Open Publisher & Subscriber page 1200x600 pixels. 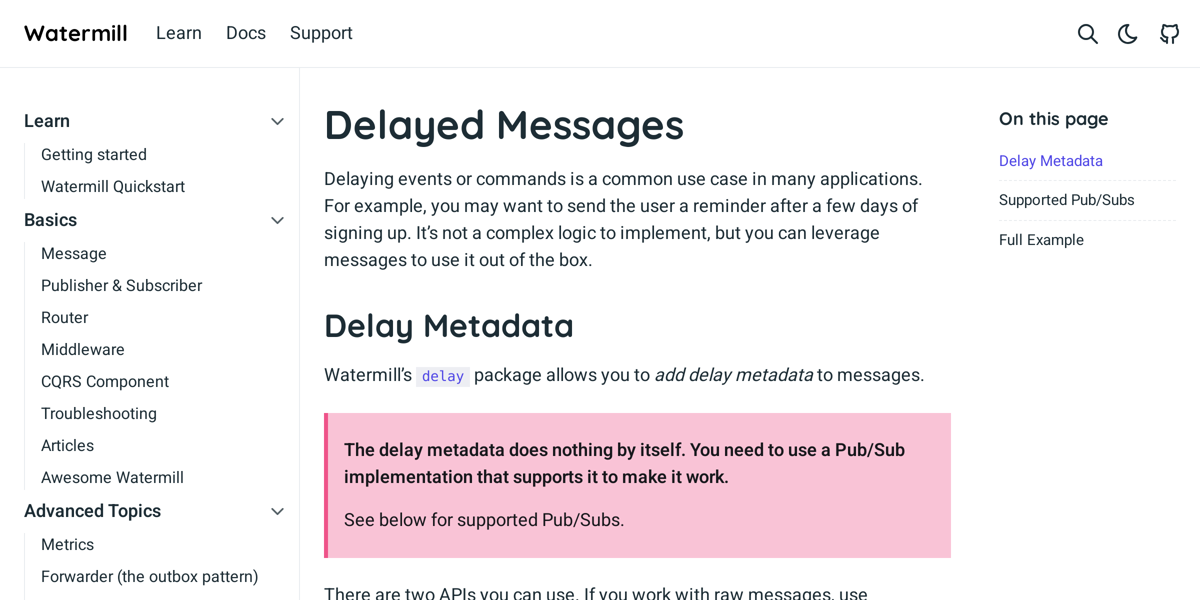point(121,285)
